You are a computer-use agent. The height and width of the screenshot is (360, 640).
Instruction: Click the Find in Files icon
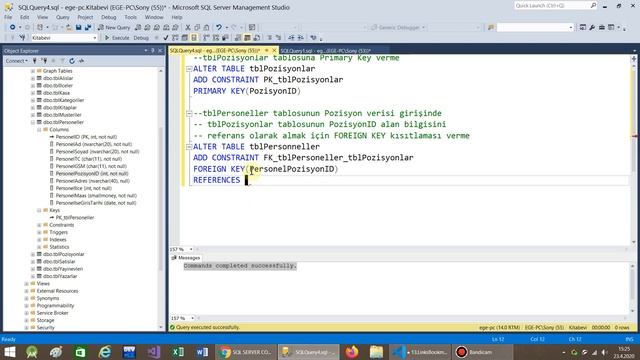point(491,27)
